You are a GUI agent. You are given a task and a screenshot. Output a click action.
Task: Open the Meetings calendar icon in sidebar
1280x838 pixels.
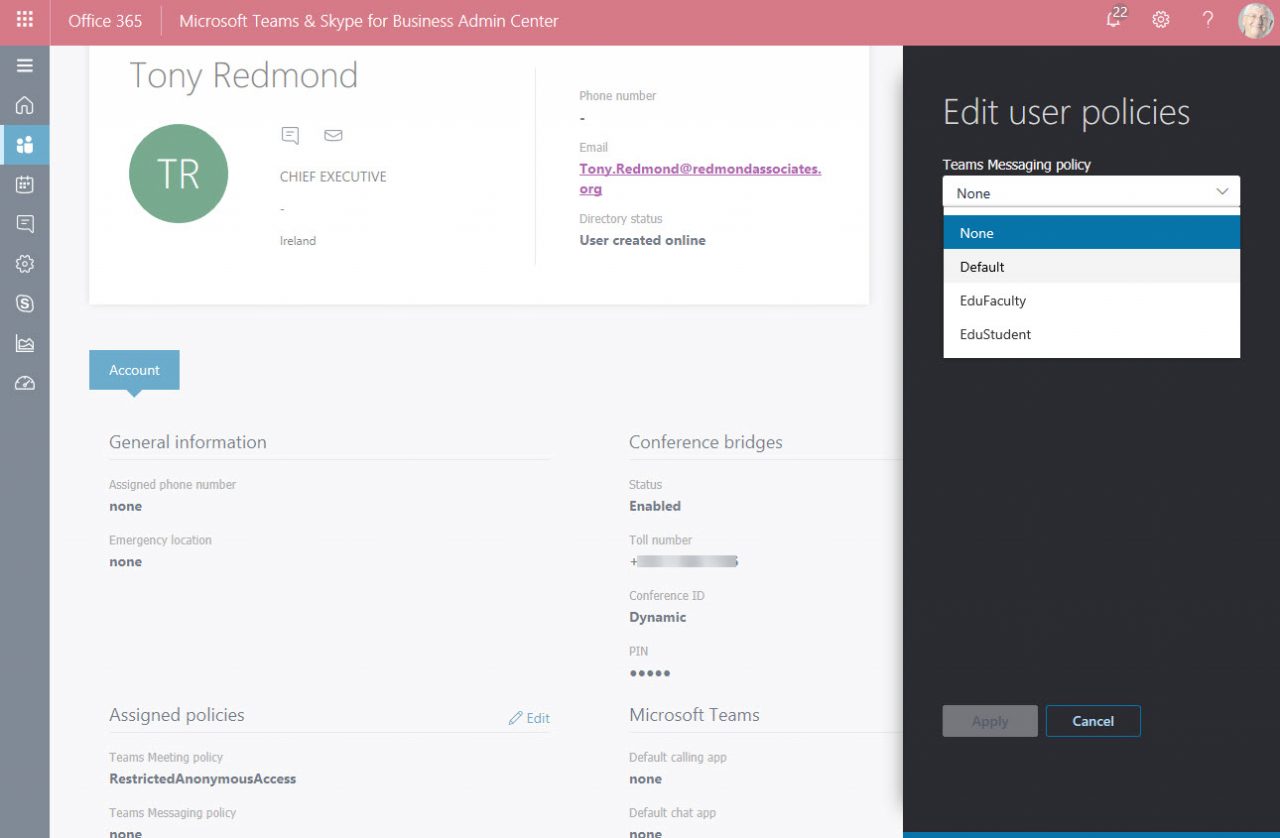coord(25,184)
